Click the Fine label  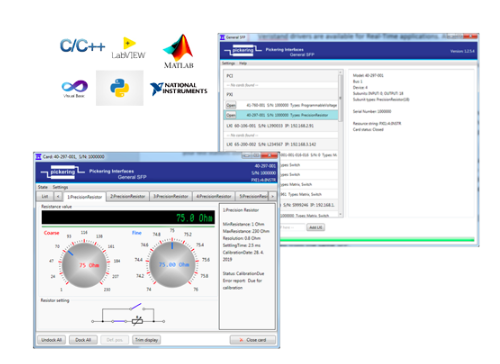coord(137,233)
